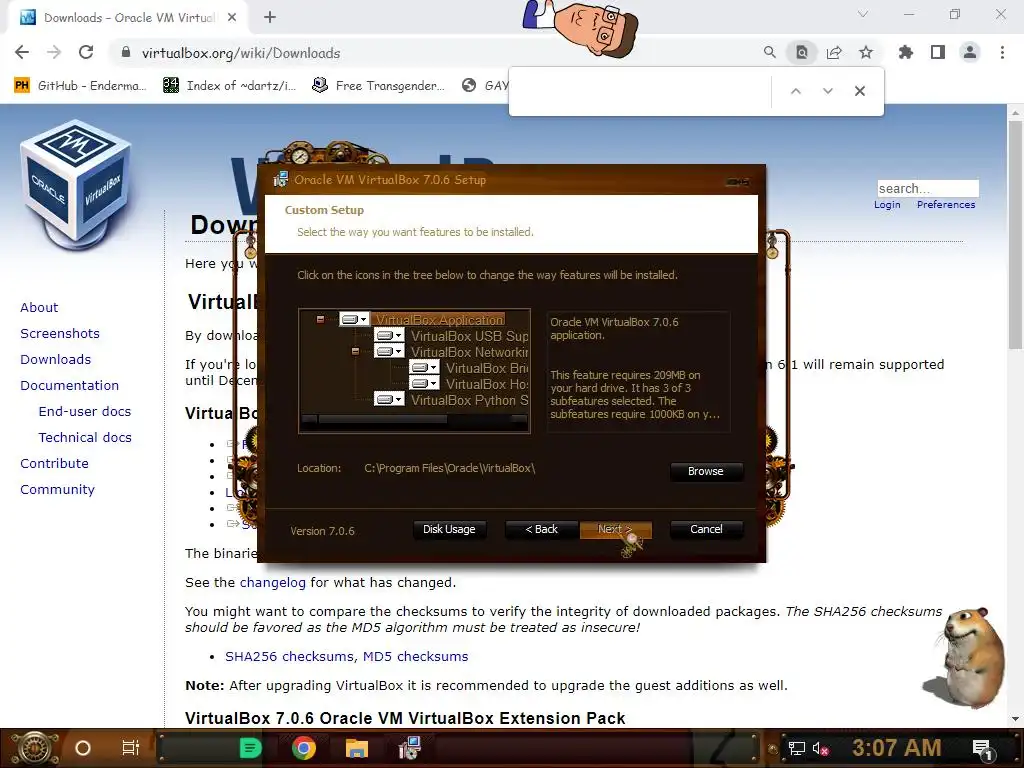Click the Browse button
The width and height of the screenshot is (1024, 768).
click(706, 472)
